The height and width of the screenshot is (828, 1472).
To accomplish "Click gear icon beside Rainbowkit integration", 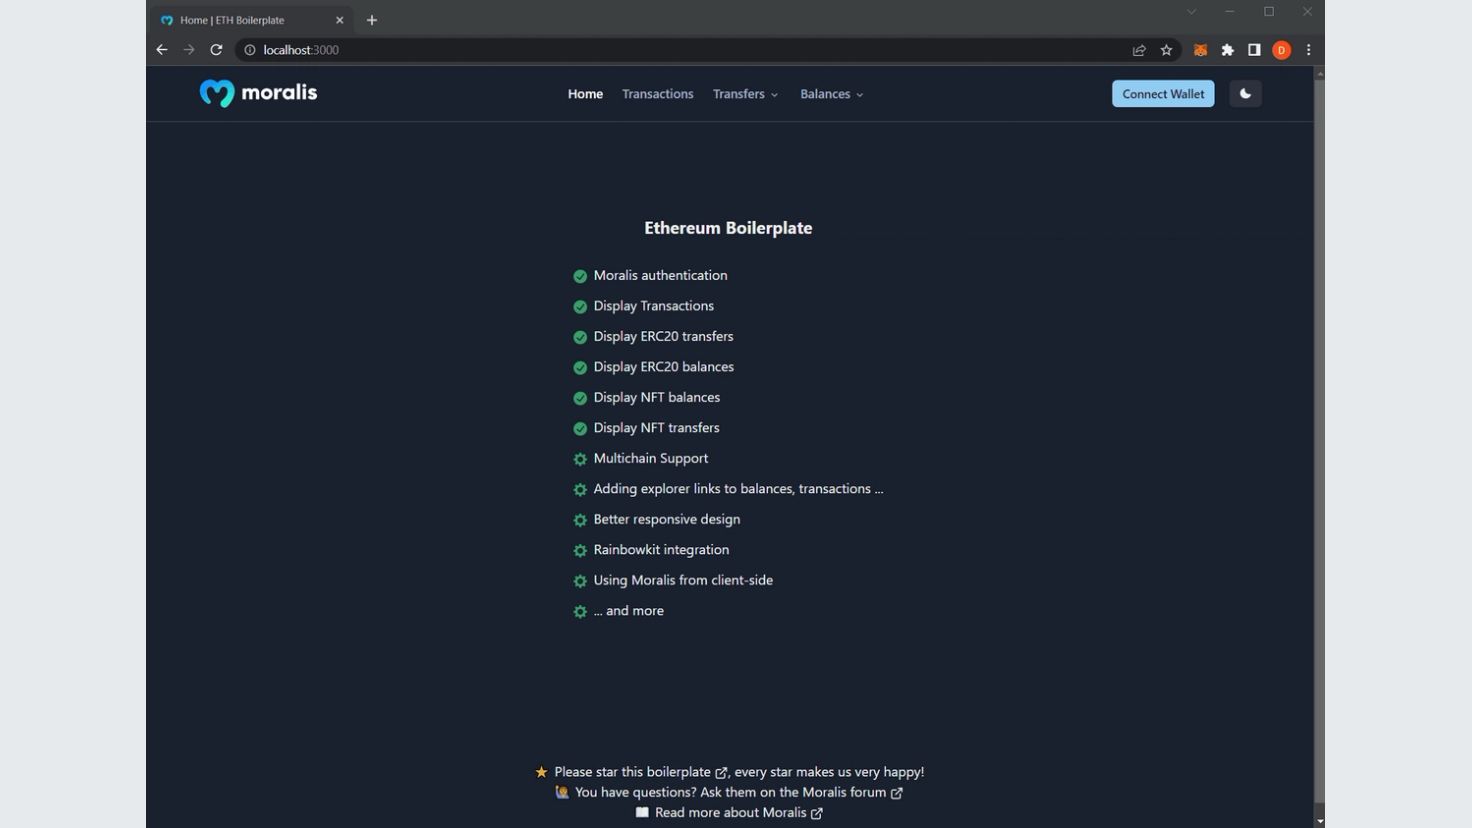I will pos(580,550).
